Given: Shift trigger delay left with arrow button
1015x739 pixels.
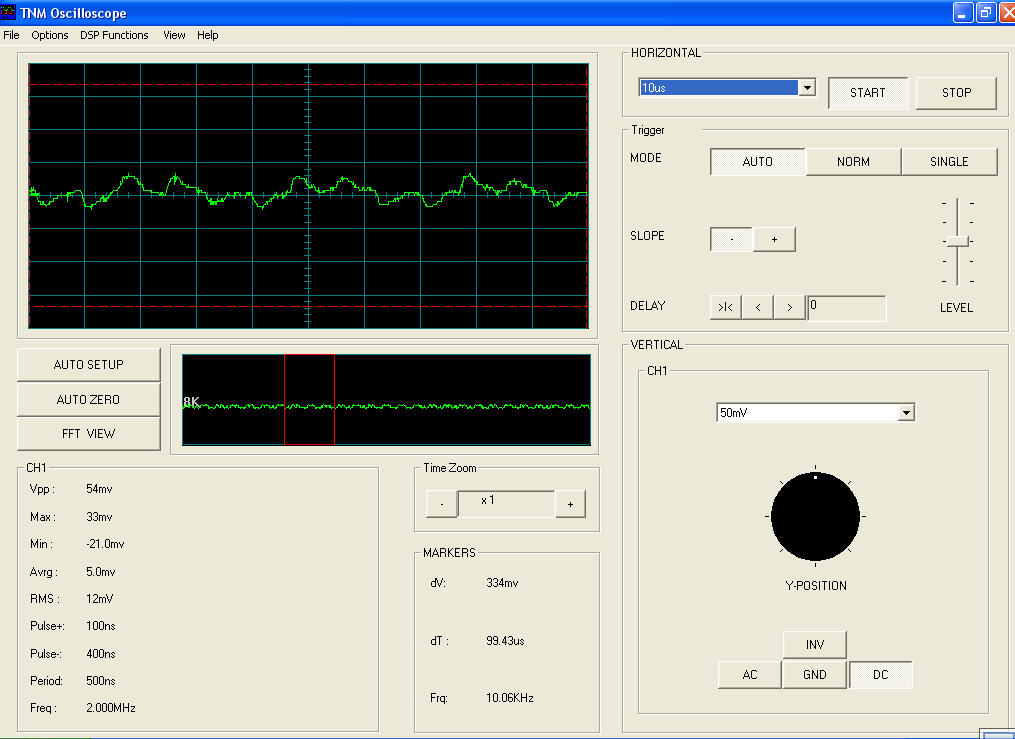Looking at the screenshot, I should 758,308.
